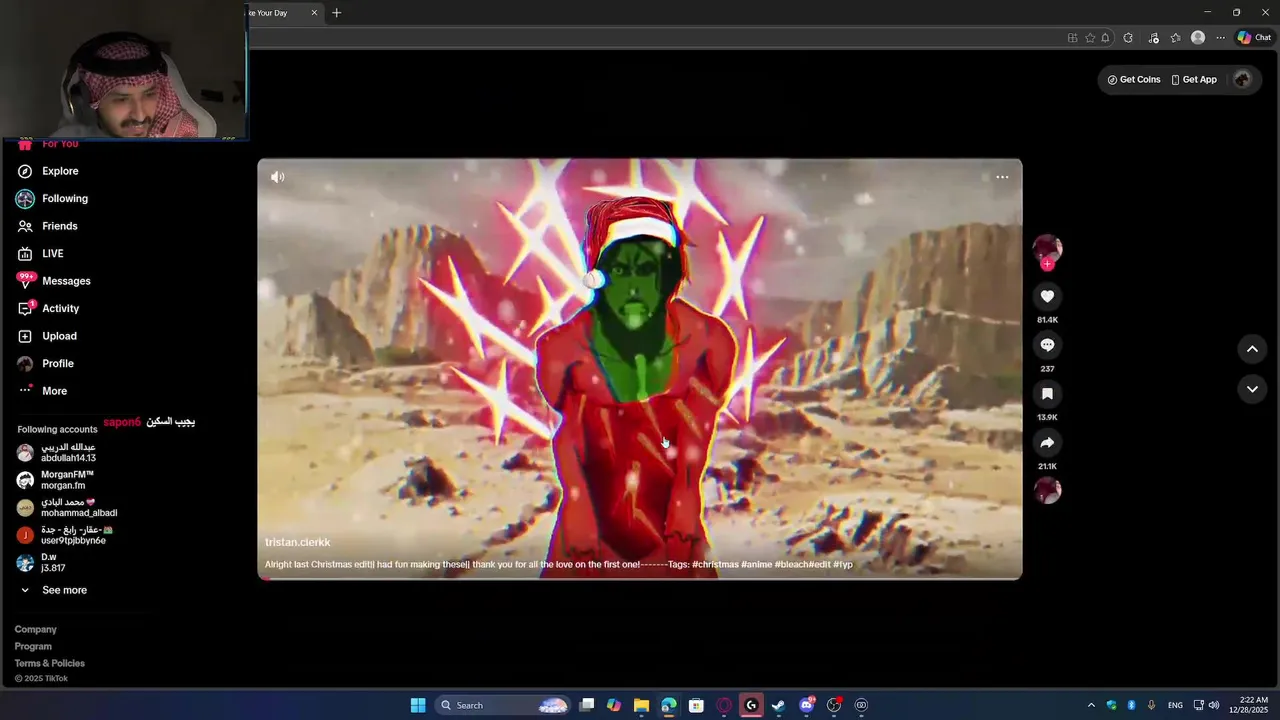Like the video with heart icon

tap(1047, 296)
